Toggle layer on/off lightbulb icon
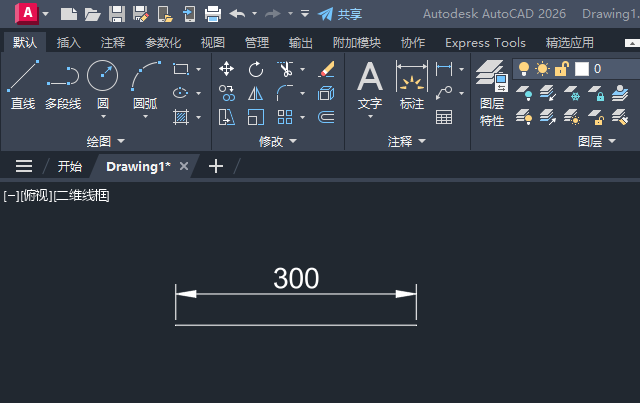 pos(524,69)
